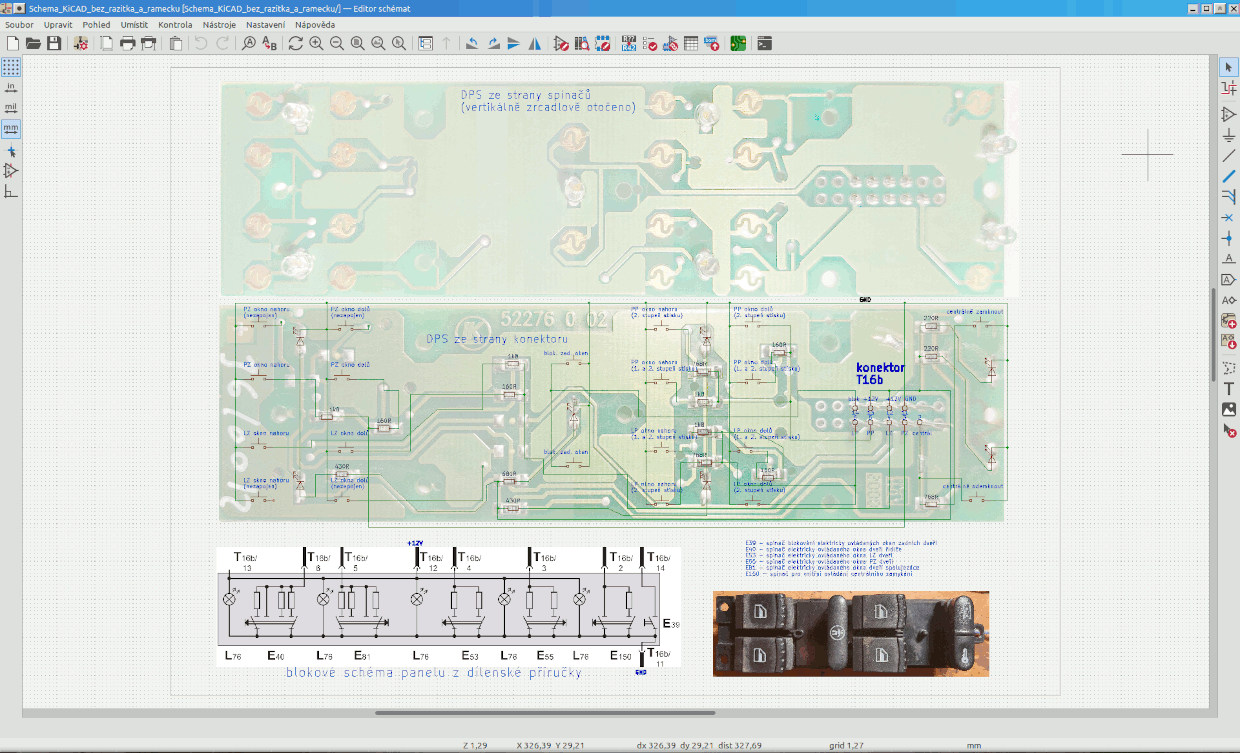Screen dimensions: 1240x753
Task: Mirror the selection horizontally
Action: pos(534,44)
